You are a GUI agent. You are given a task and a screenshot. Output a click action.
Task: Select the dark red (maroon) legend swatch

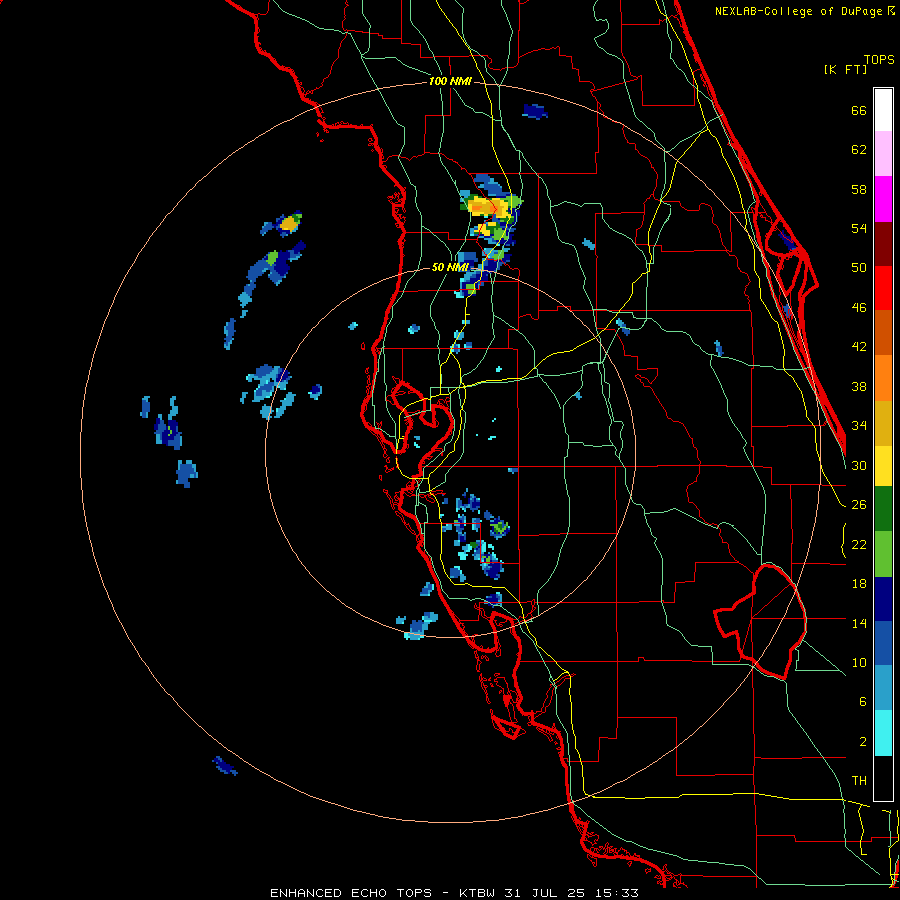coord(883,244)
